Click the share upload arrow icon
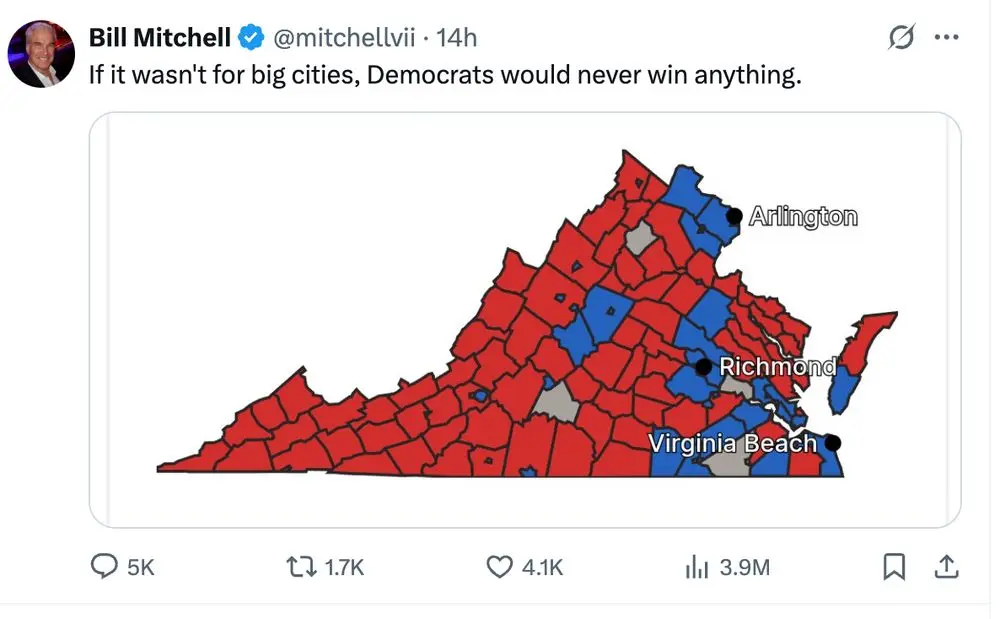The height and width of the screenshot is (619, 1000). [944, 567]
